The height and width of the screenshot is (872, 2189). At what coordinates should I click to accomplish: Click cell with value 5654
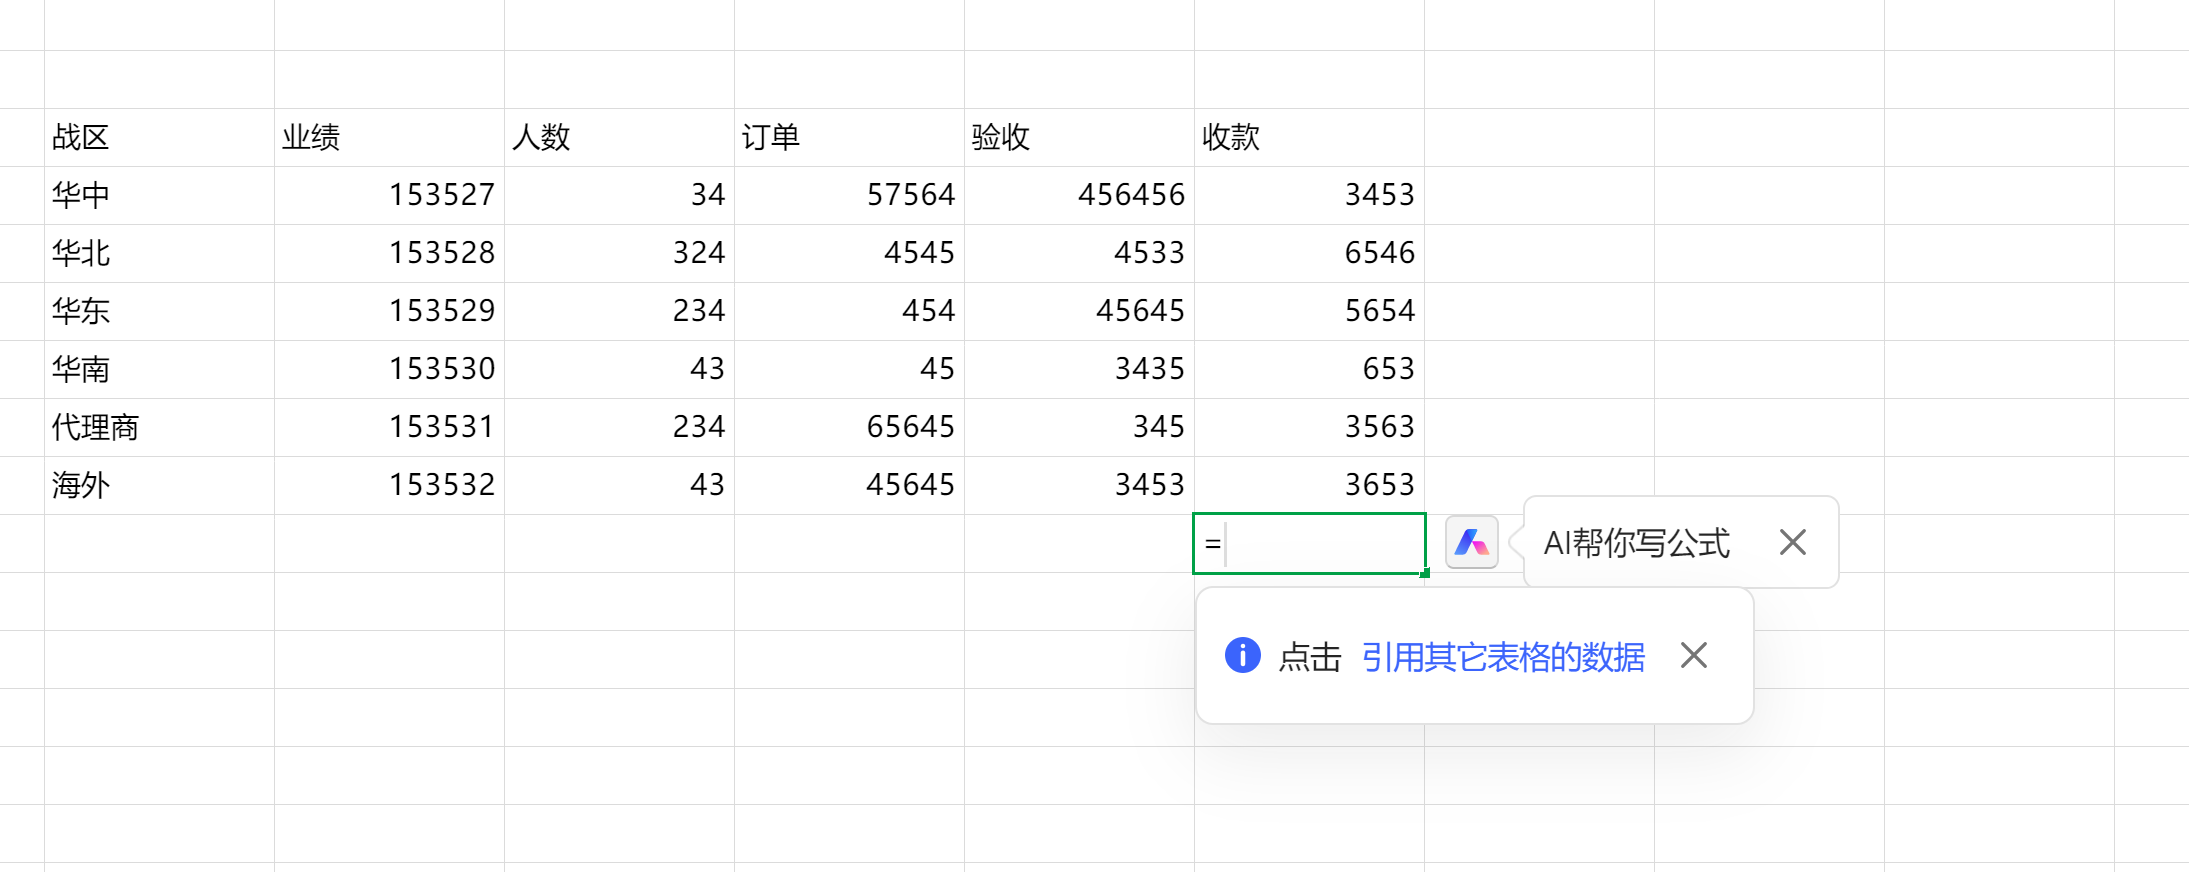point(1309,311)
